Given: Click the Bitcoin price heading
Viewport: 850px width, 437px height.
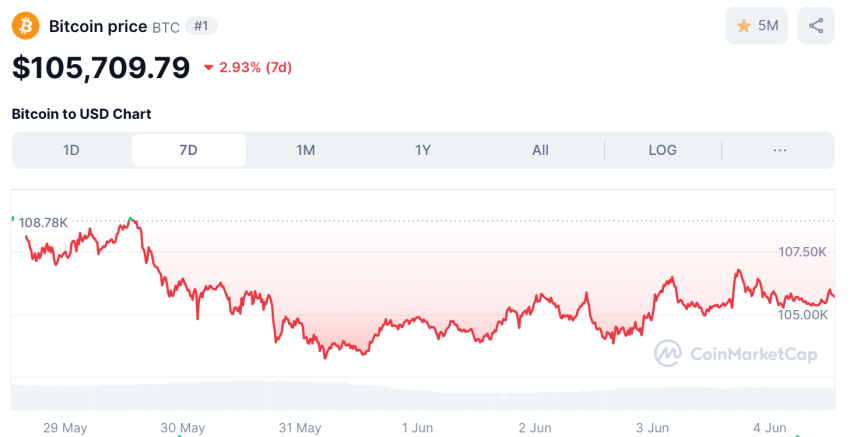Looking at the screenshot, I should pos(98,26).
